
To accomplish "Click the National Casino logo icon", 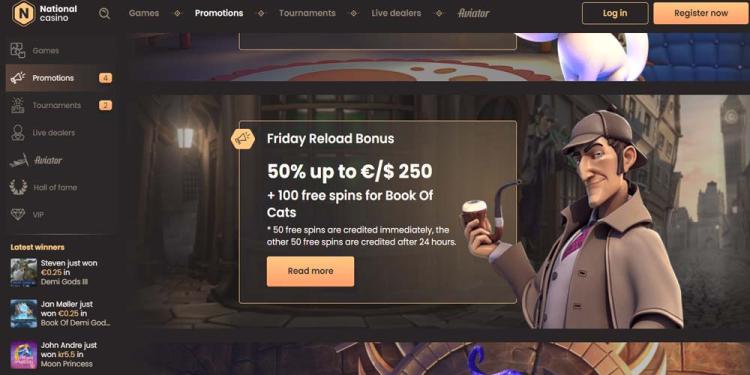I will point(23,13).
